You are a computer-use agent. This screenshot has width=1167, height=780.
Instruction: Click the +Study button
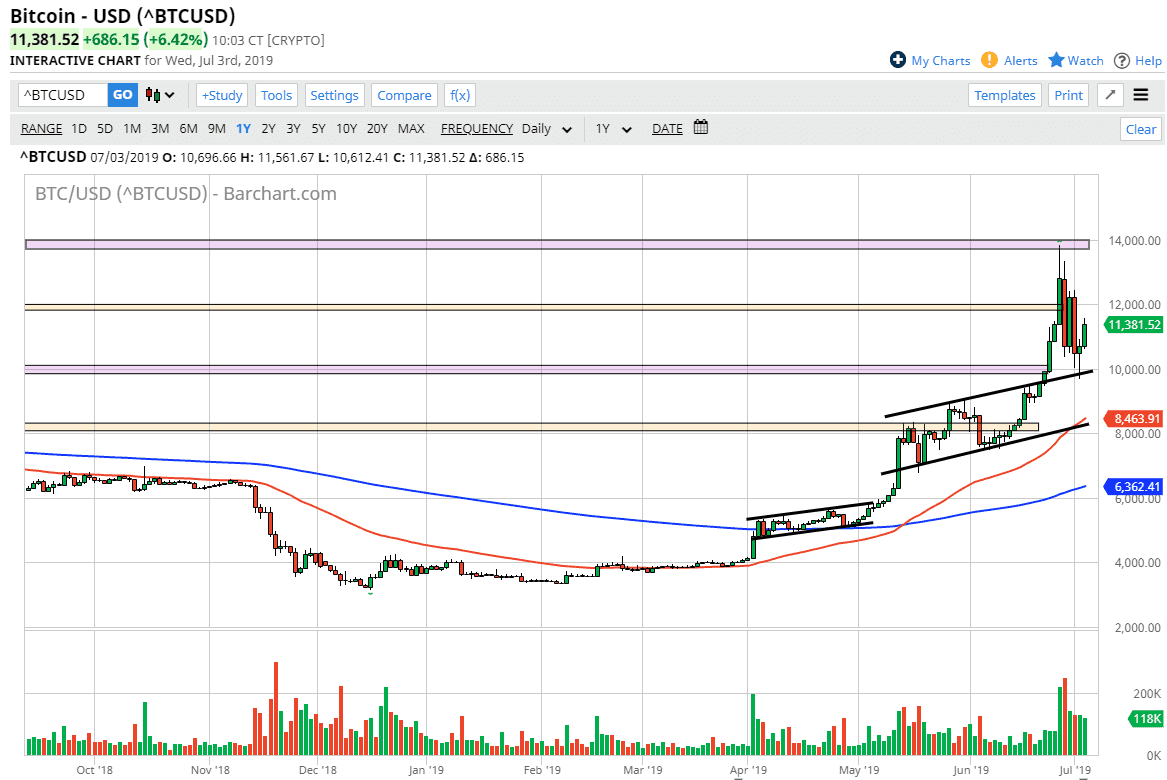click(221, 95)
